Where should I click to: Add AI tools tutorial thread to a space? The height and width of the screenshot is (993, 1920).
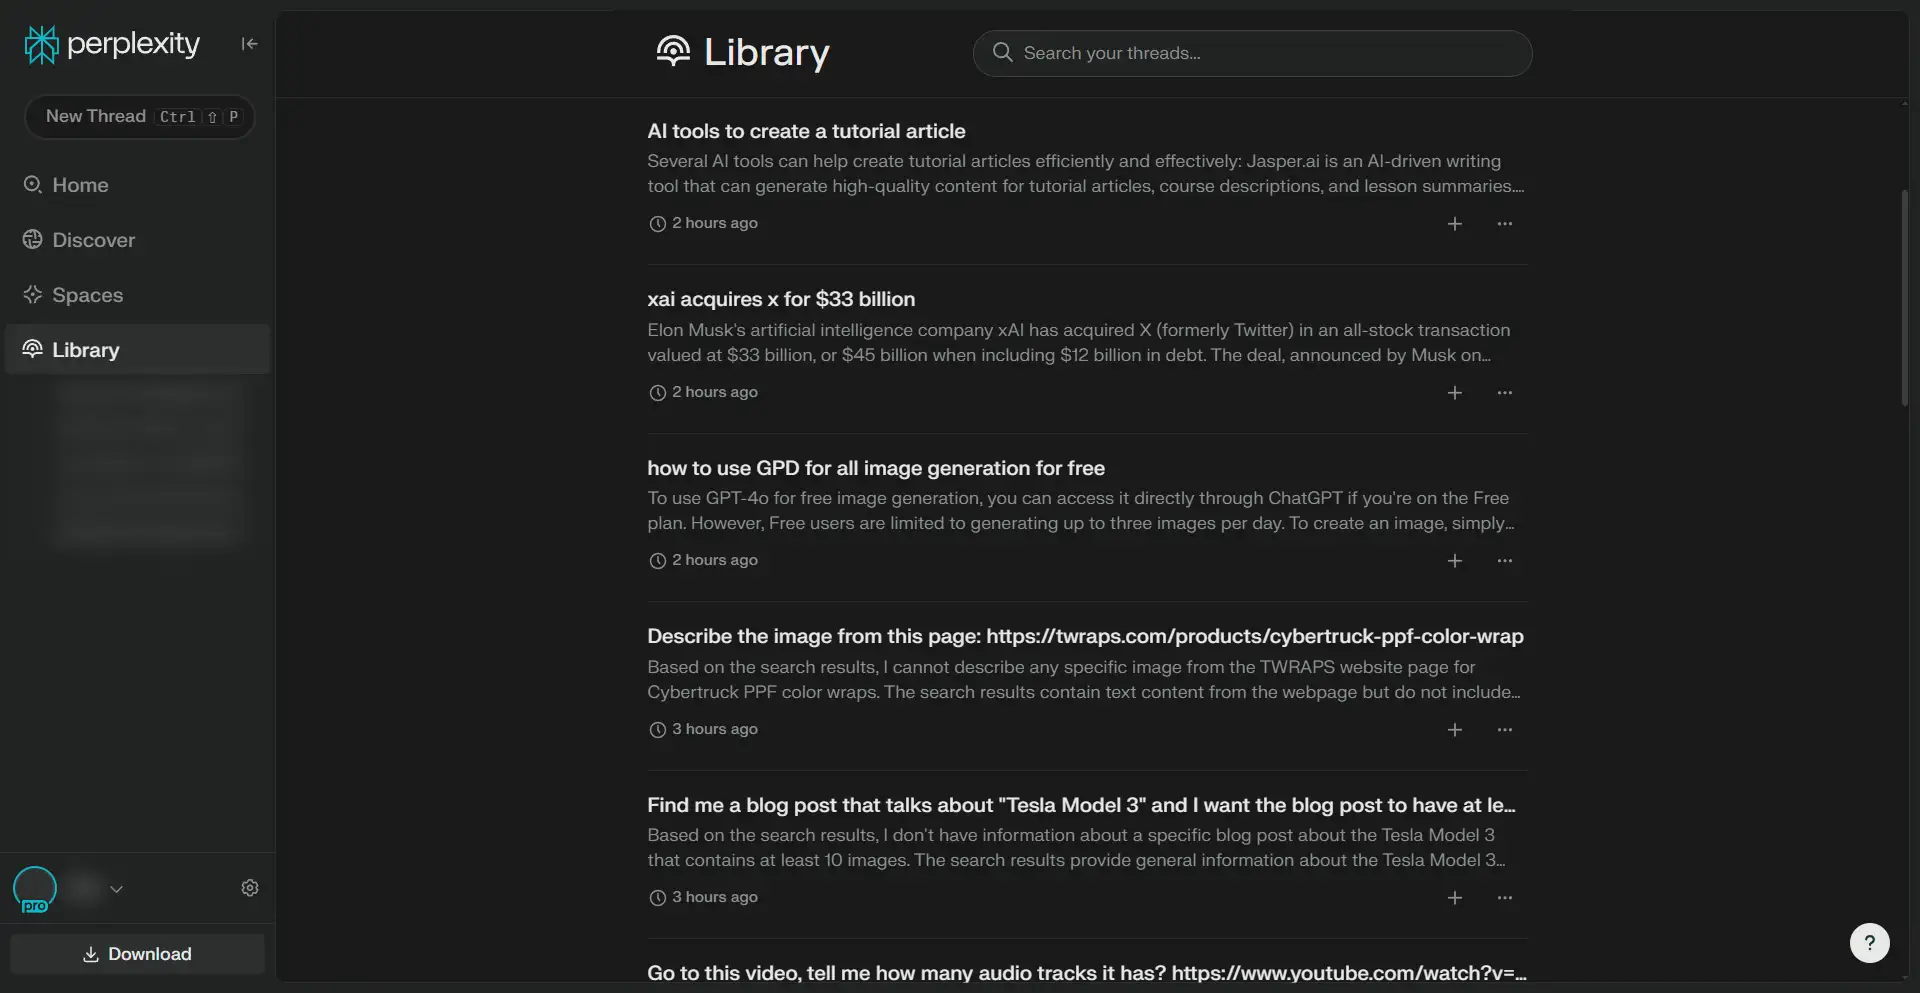pyautogui.click(x=1455, y=224)
